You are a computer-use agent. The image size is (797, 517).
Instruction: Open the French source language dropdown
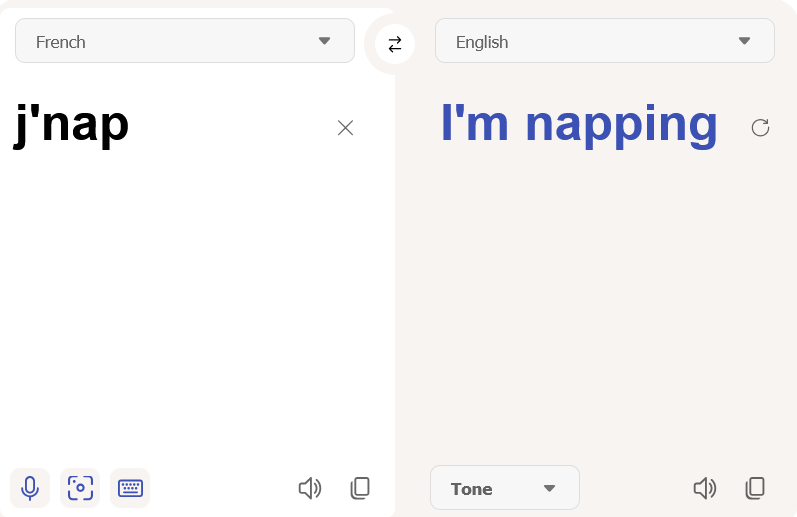(185, 41)
